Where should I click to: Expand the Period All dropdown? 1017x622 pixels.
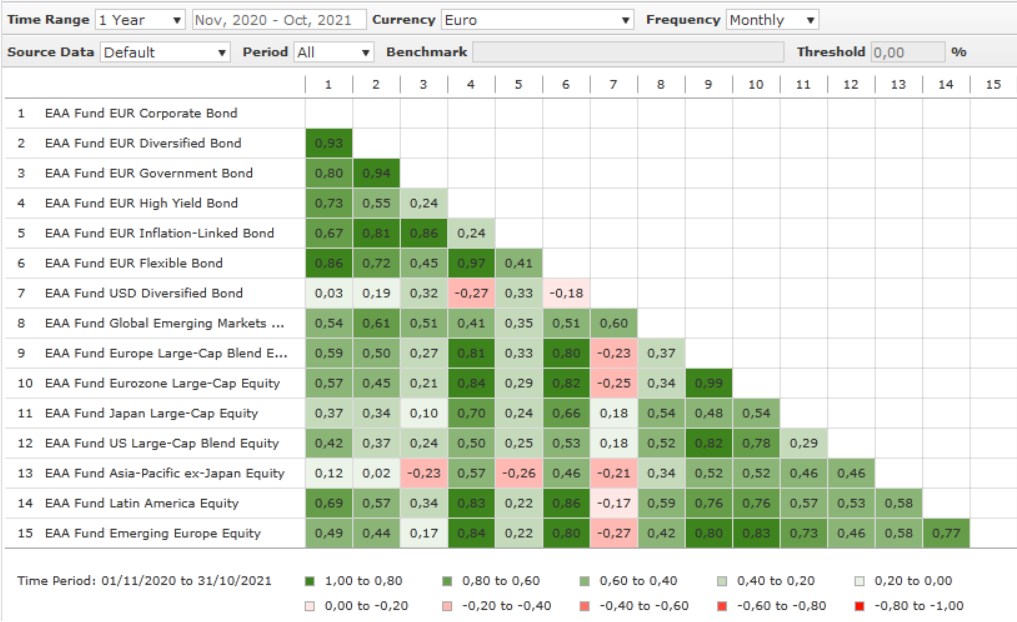pyautogui.click(x=334, y=52)
